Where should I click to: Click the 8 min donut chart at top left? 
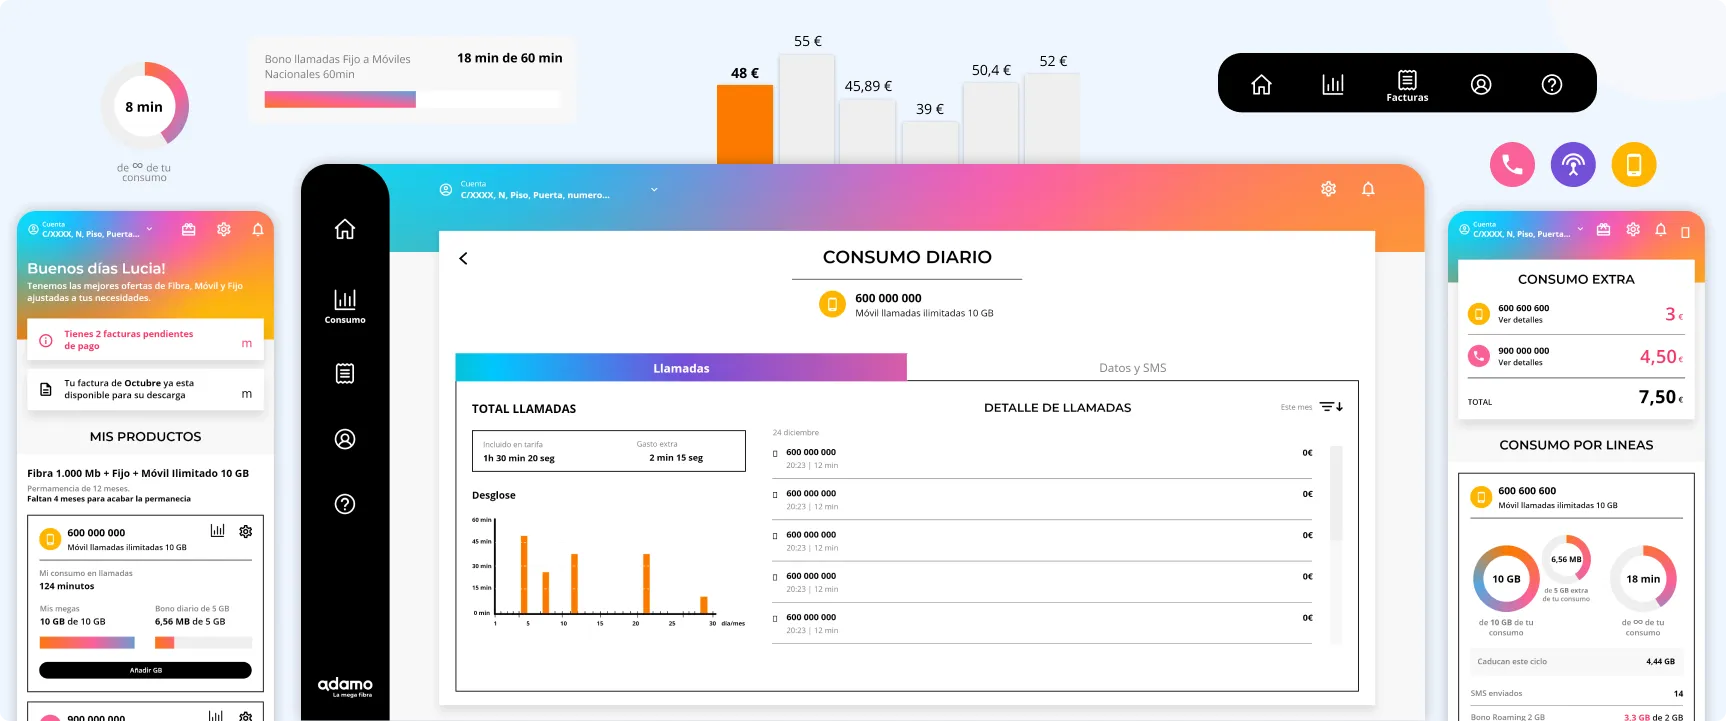click(x=144, y=106)
